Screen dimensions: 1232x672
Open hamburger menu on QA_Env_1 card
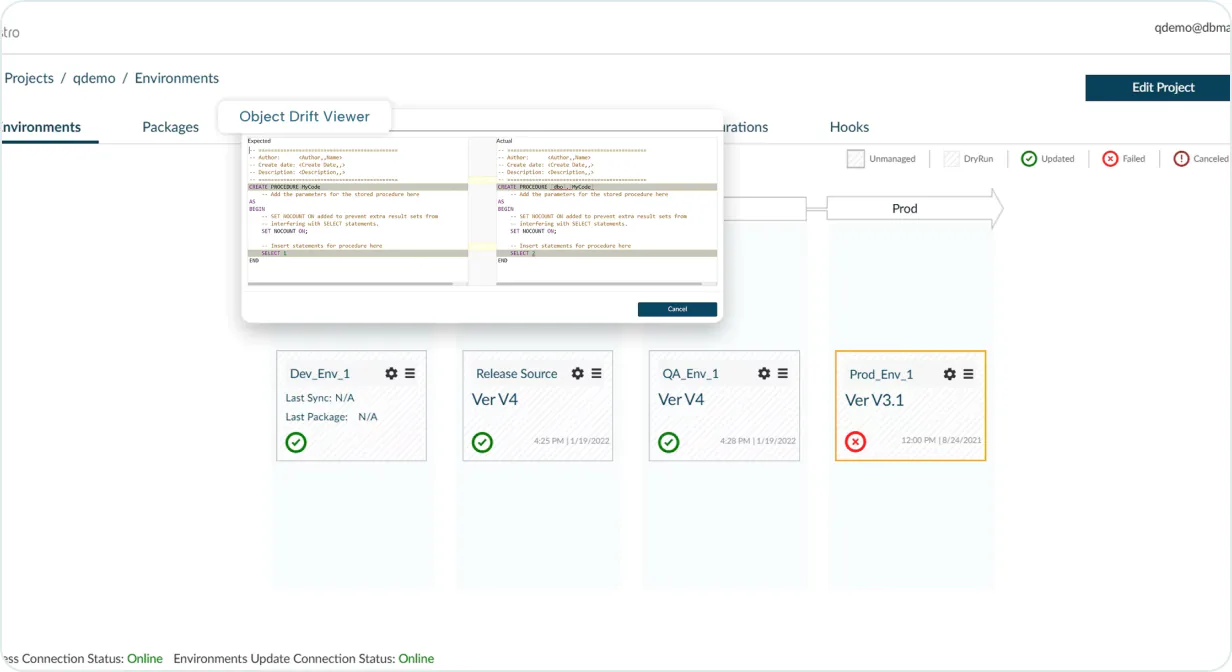783,373
